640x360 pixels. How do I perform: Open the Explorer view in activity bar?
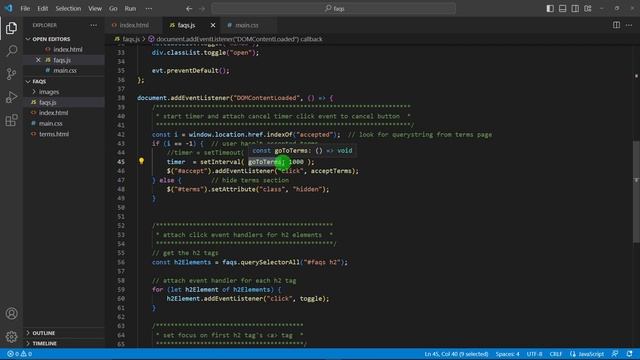(11, 28)
